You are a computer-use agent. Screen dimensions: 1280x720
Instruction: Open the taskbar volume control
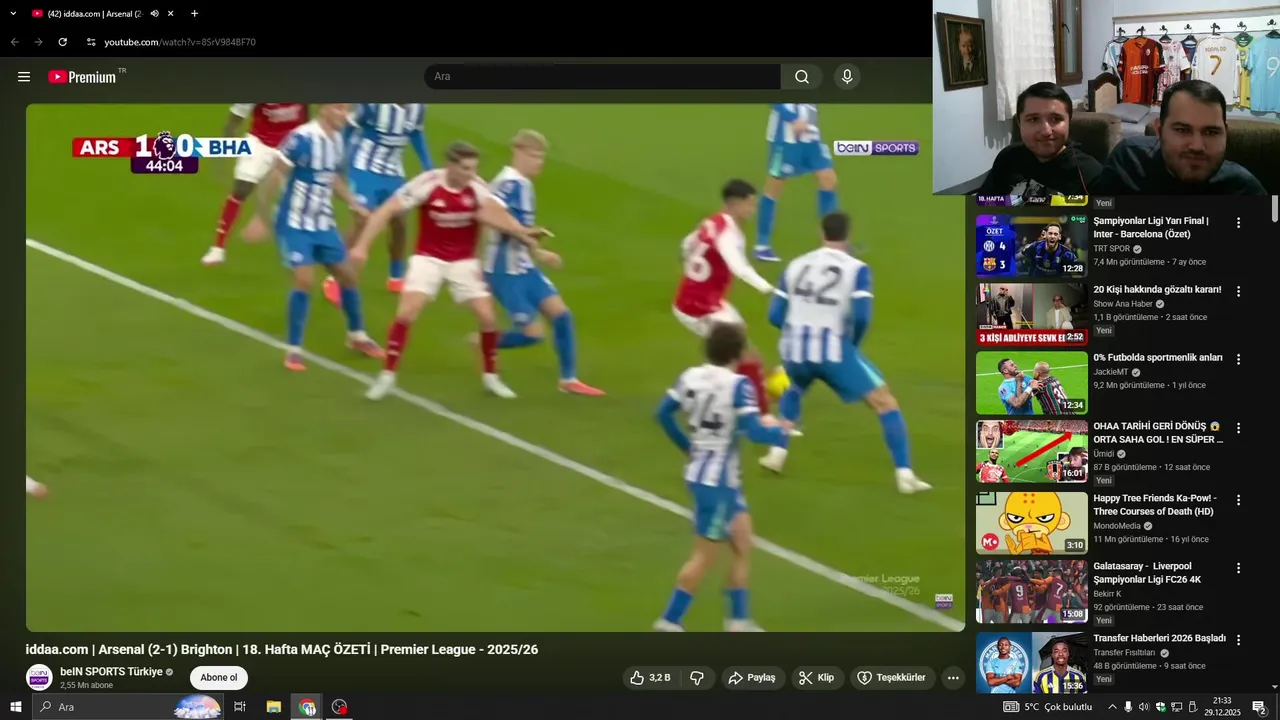point(1144,707)
